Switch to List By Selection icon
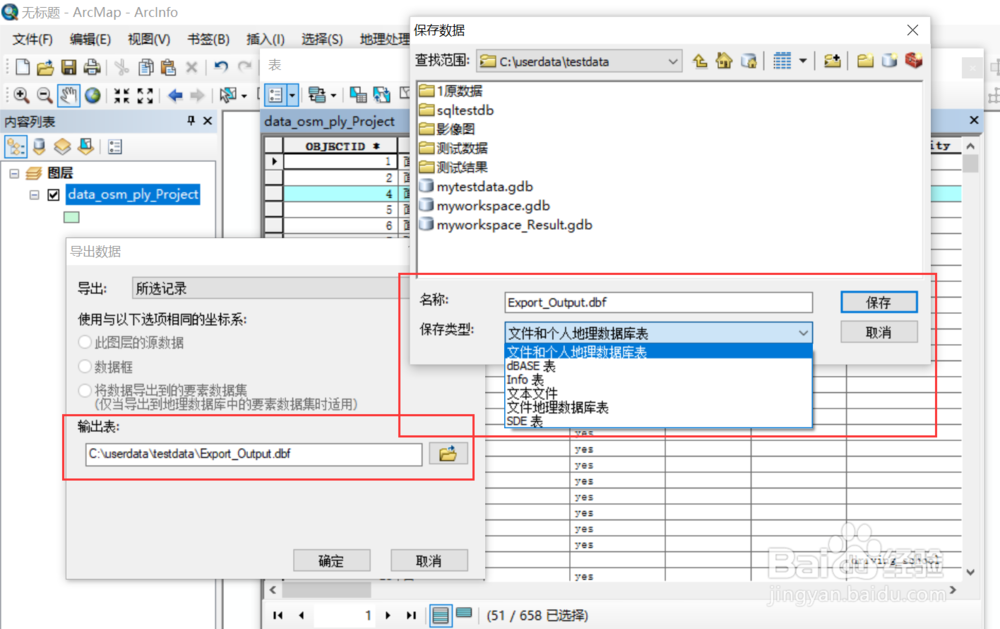The height and width of the screenshot is (629, 1000). point(86,147)
